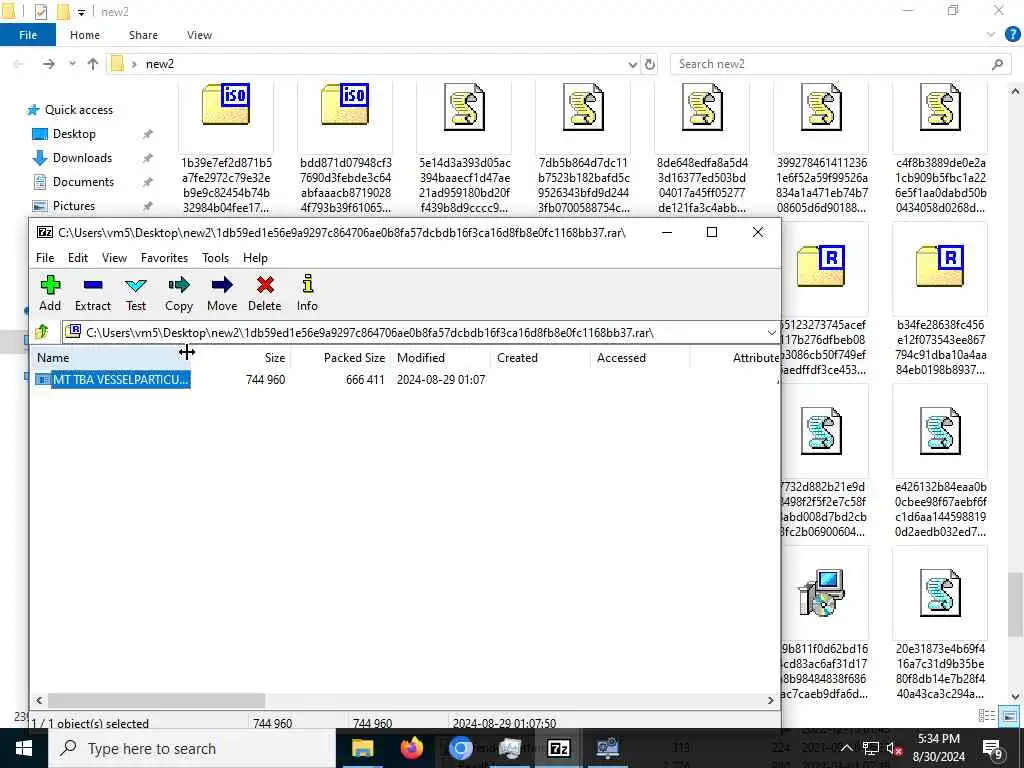Open the 7-Zip File menu
1024x768 pixels.
tap(45, 258)
